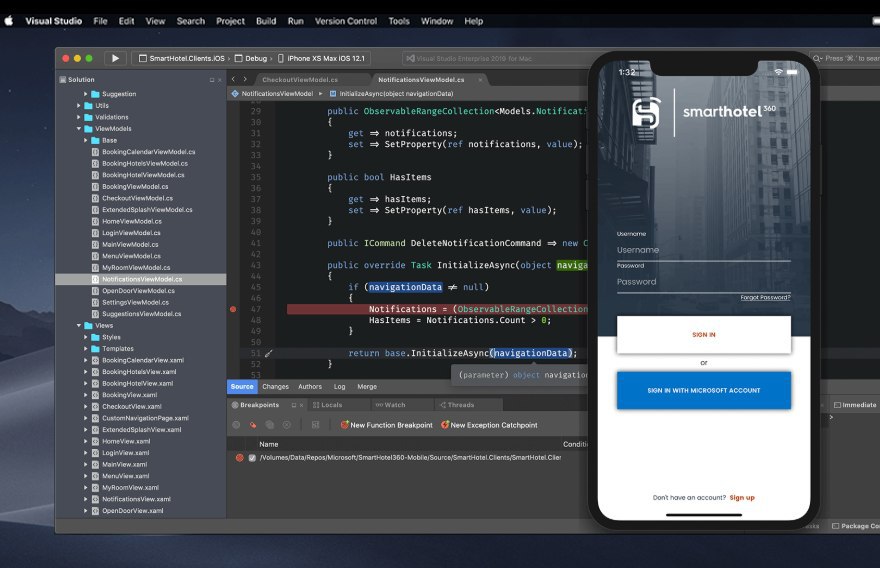Click the Source tab
Viewport: 880px width, 568px height.
(242, 387)
